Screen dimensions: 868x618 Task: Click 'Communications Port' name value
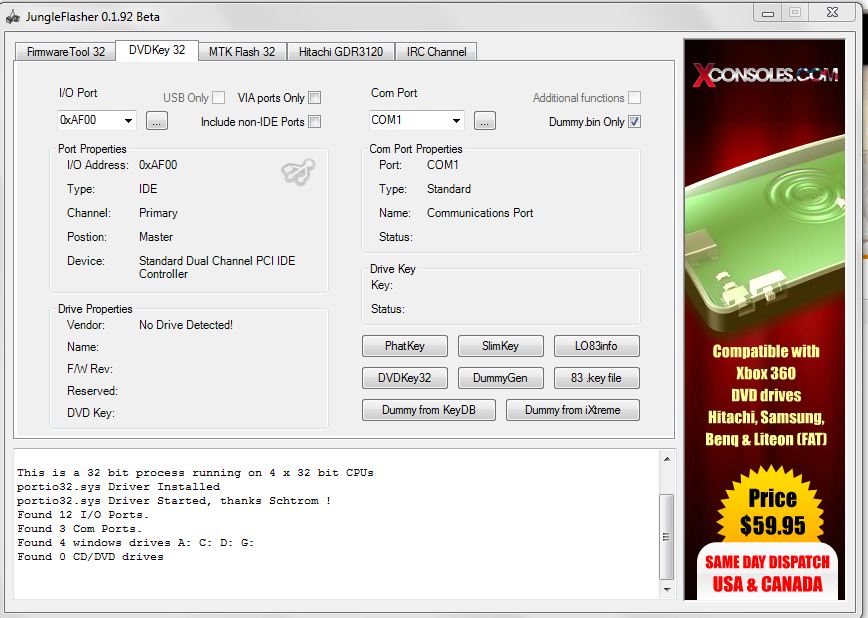(x=480, y=213)
